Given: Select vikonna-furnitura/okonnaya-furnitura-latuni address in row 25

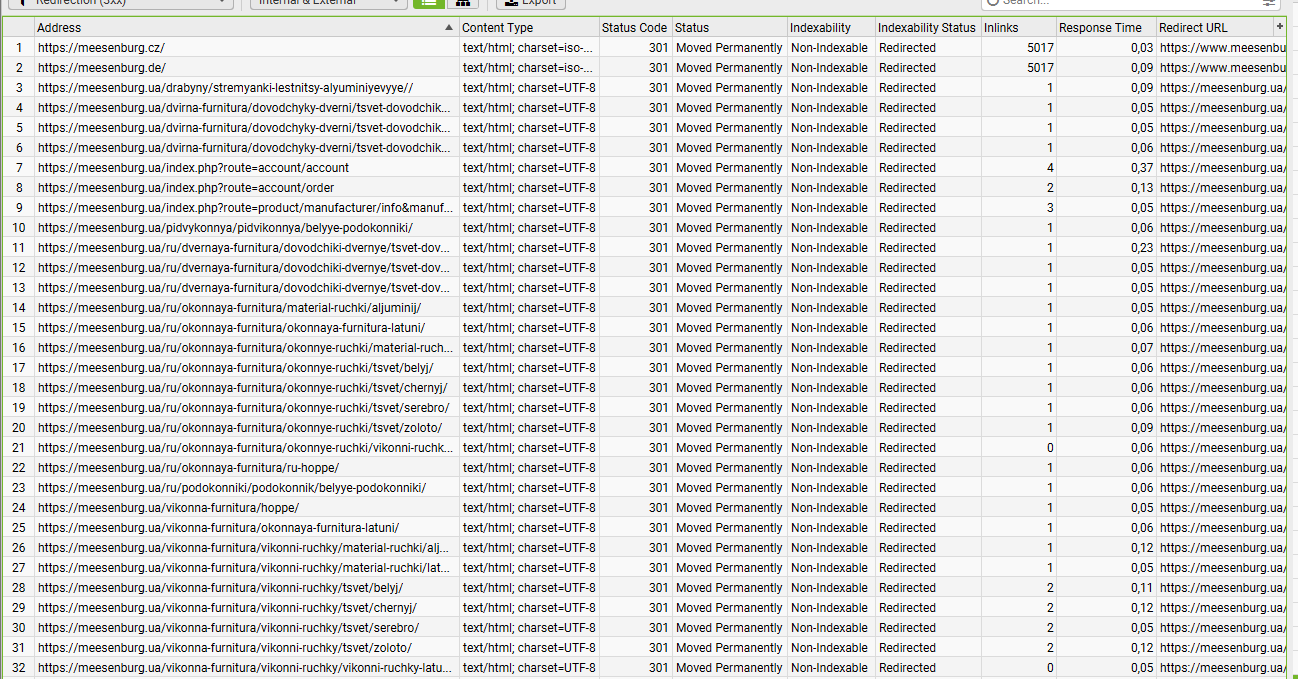Looking at the screenshot, I should click(218, 528).
